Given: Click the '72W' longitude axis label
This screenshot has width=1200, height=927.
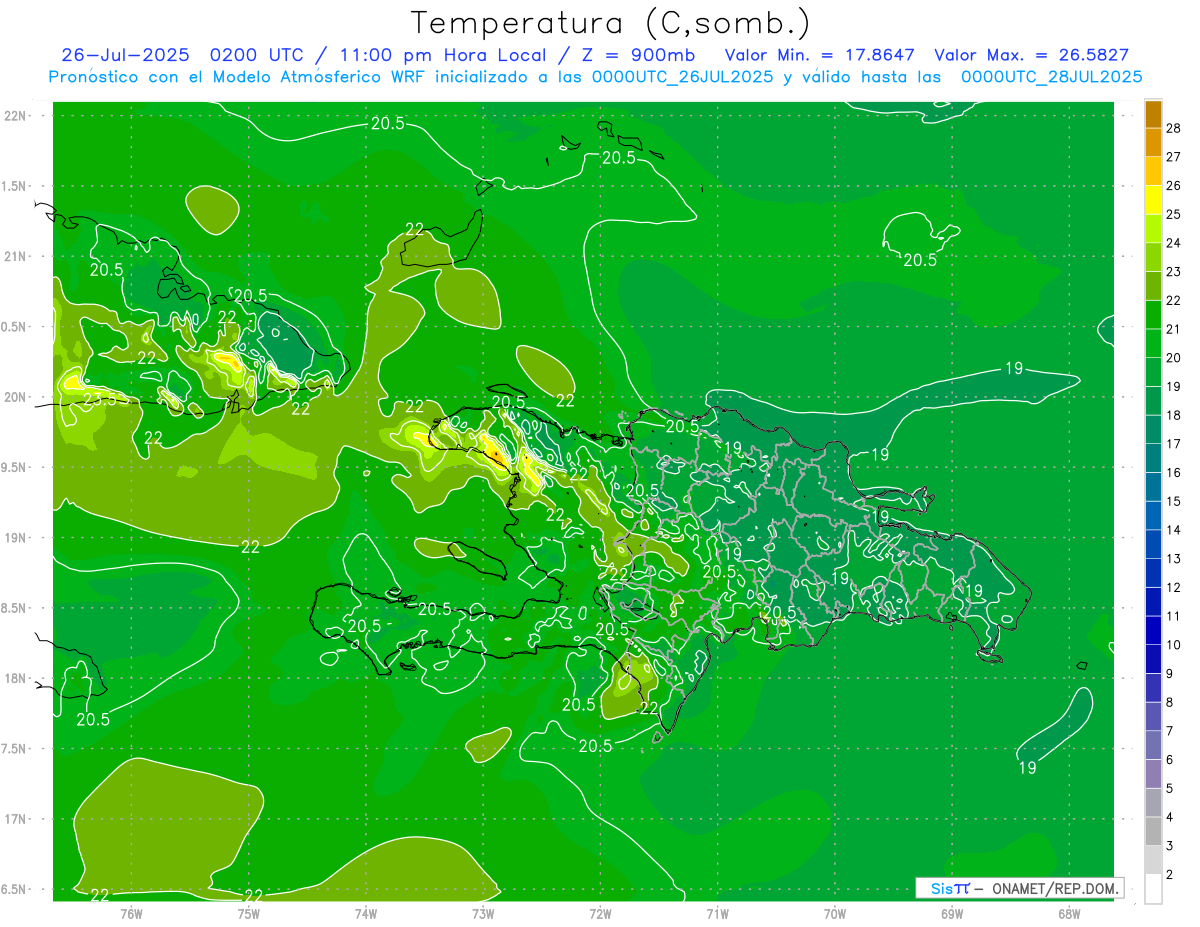Looking at the screenshot, I should (600, 913).
